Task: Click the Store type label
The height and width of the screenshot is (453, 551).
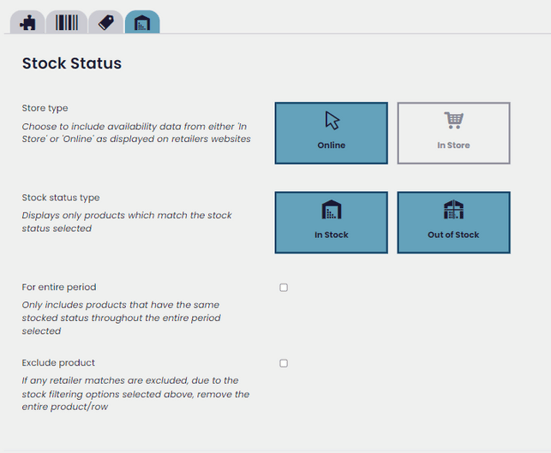Action: (x=45, y=108)
